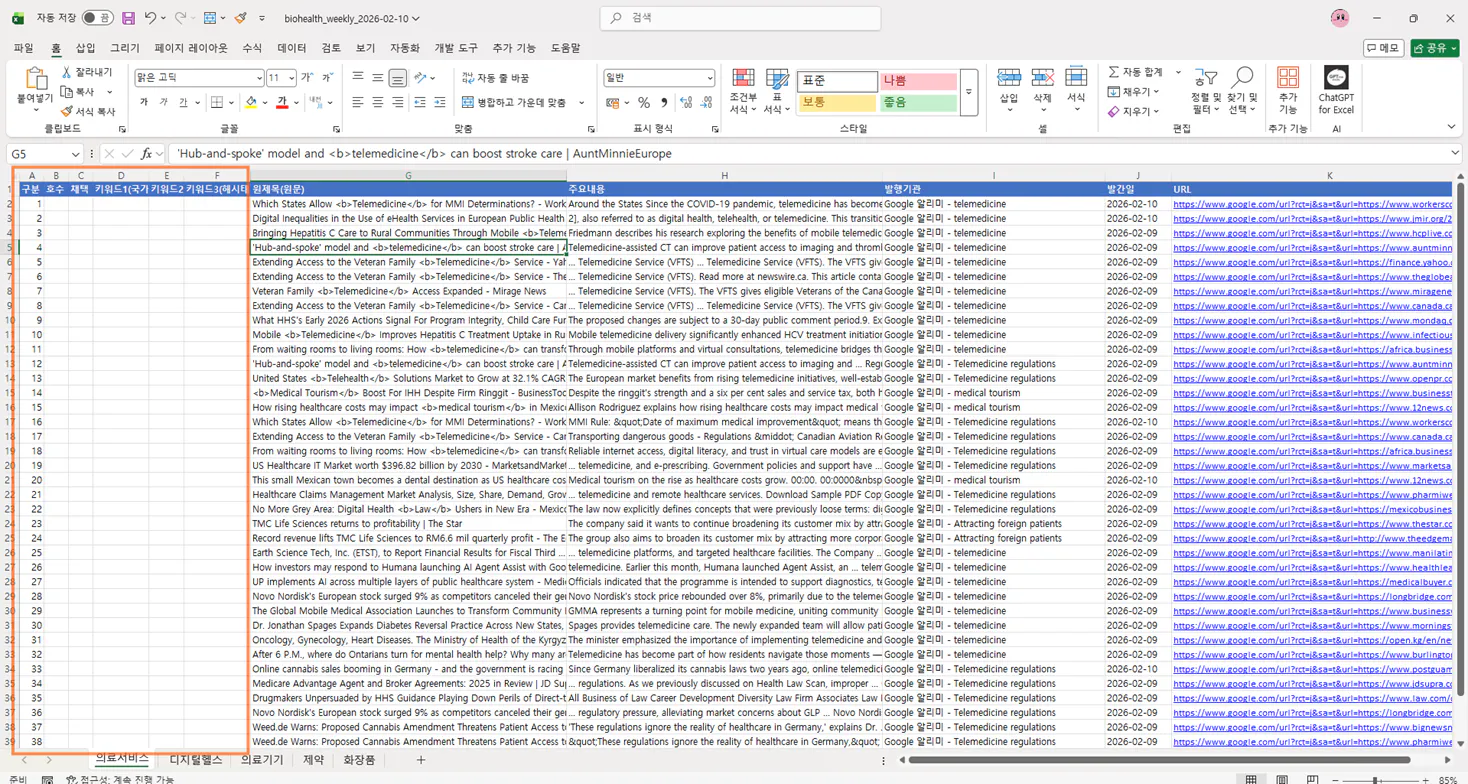Expand the cell styles gallery arrow
The image size is (1468, 784).
968,92
